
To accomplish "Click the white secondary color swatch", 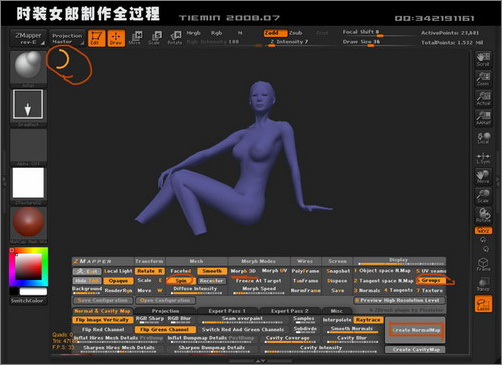I will click(33, 292).
